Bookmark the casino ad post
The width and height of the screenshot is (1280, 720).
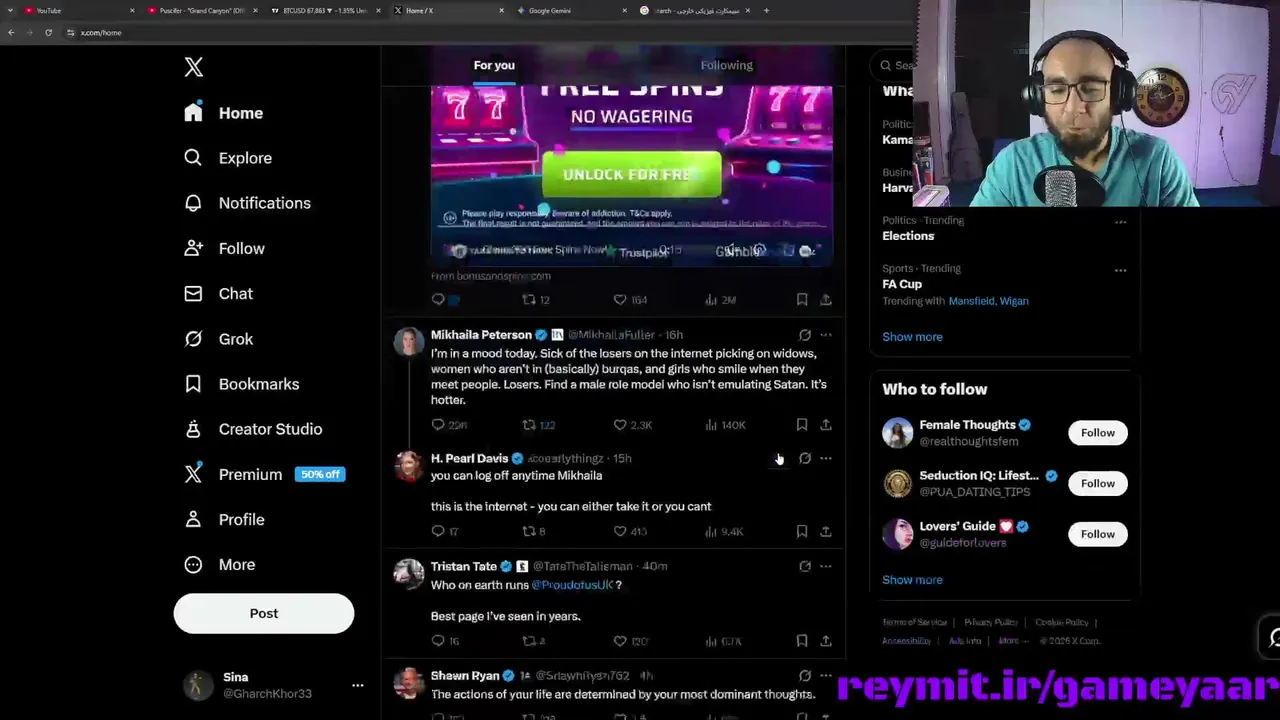802,299
